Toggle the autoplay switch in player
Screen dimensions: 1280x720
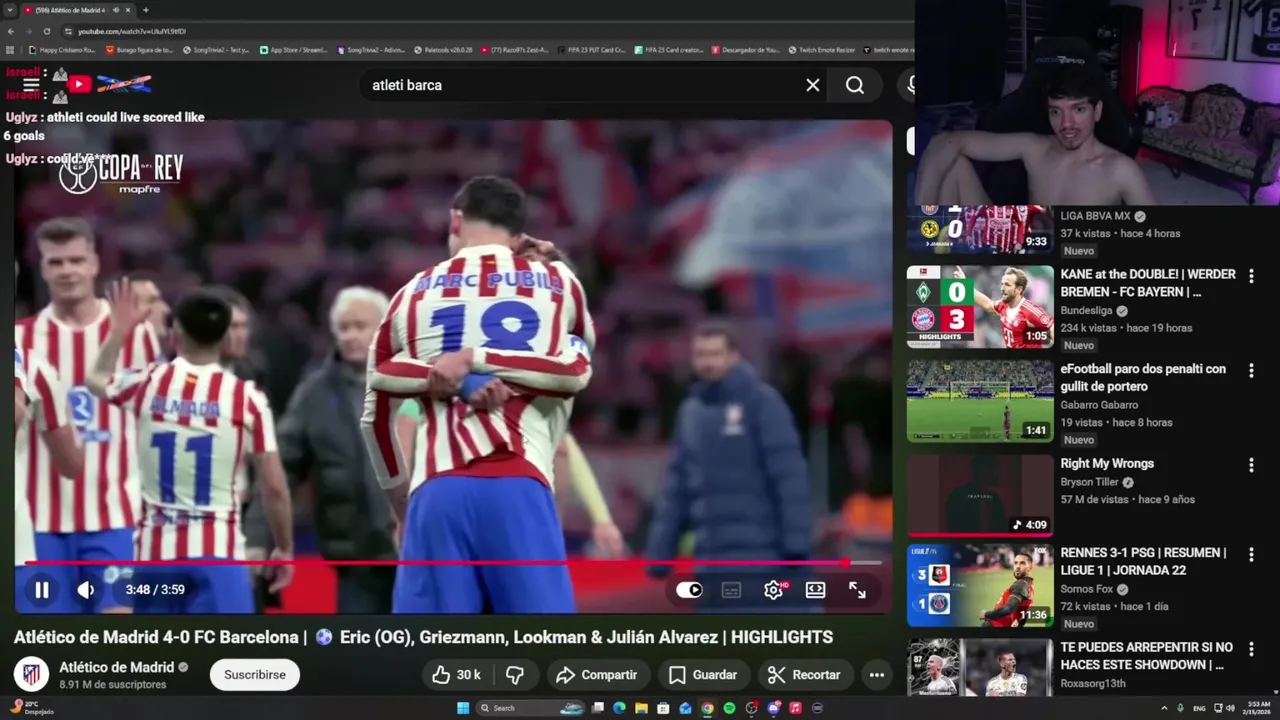[x=689, y=590]
